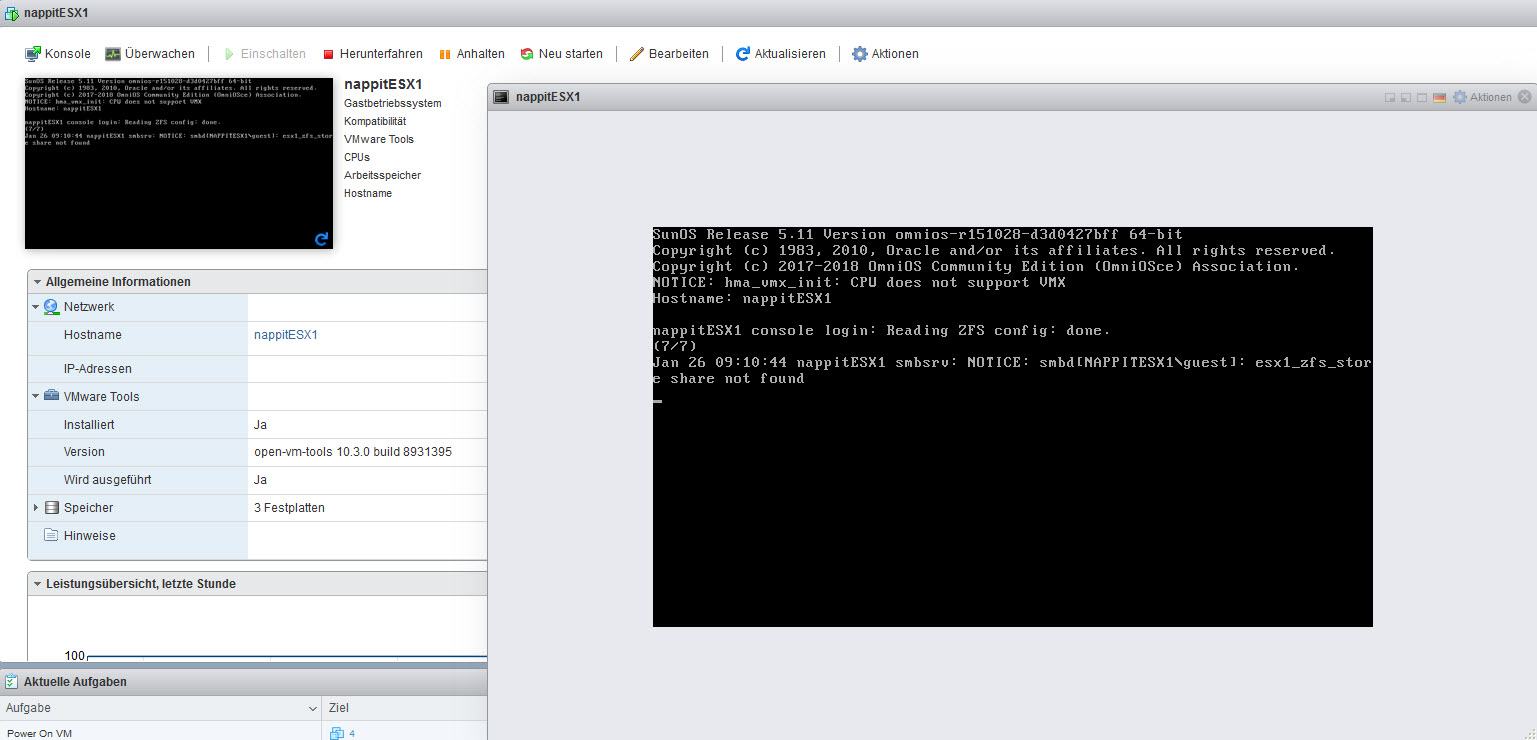Suspend the VM with Anhalten
Viewport: 1537px width, 740px height.
472,54
